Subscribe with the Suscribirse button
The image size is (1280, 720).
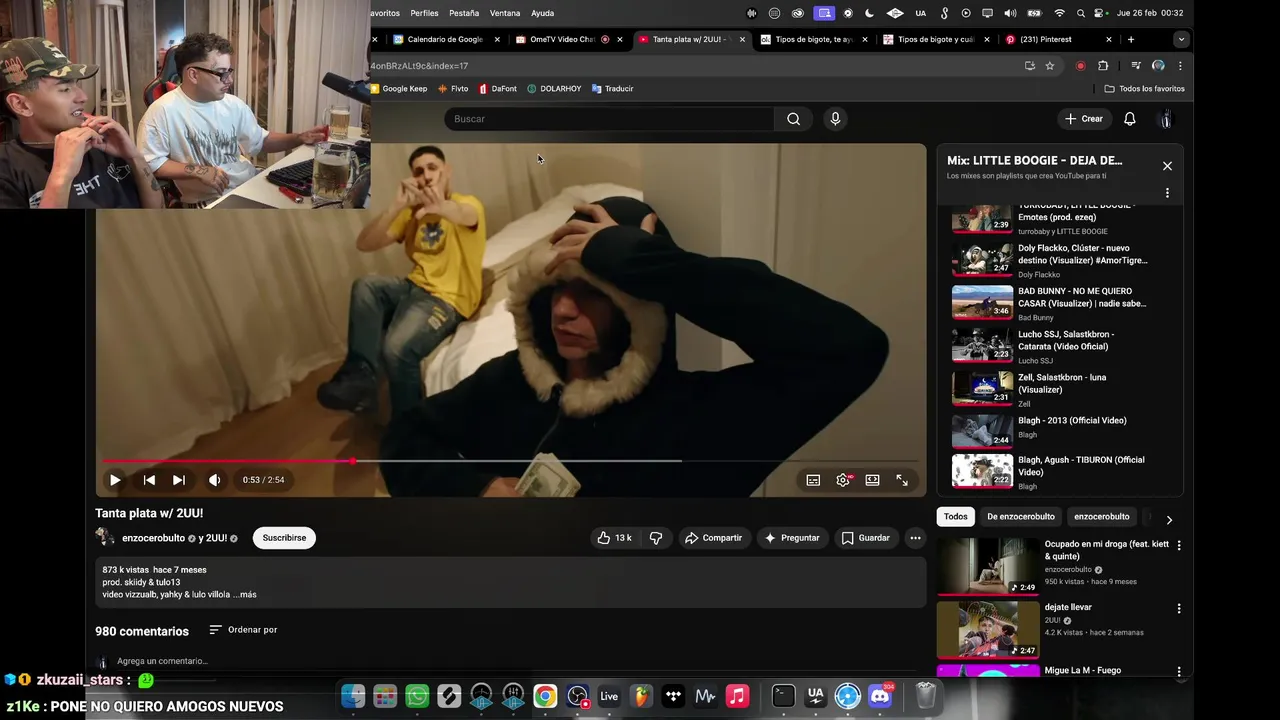click(x=284, y=538)
